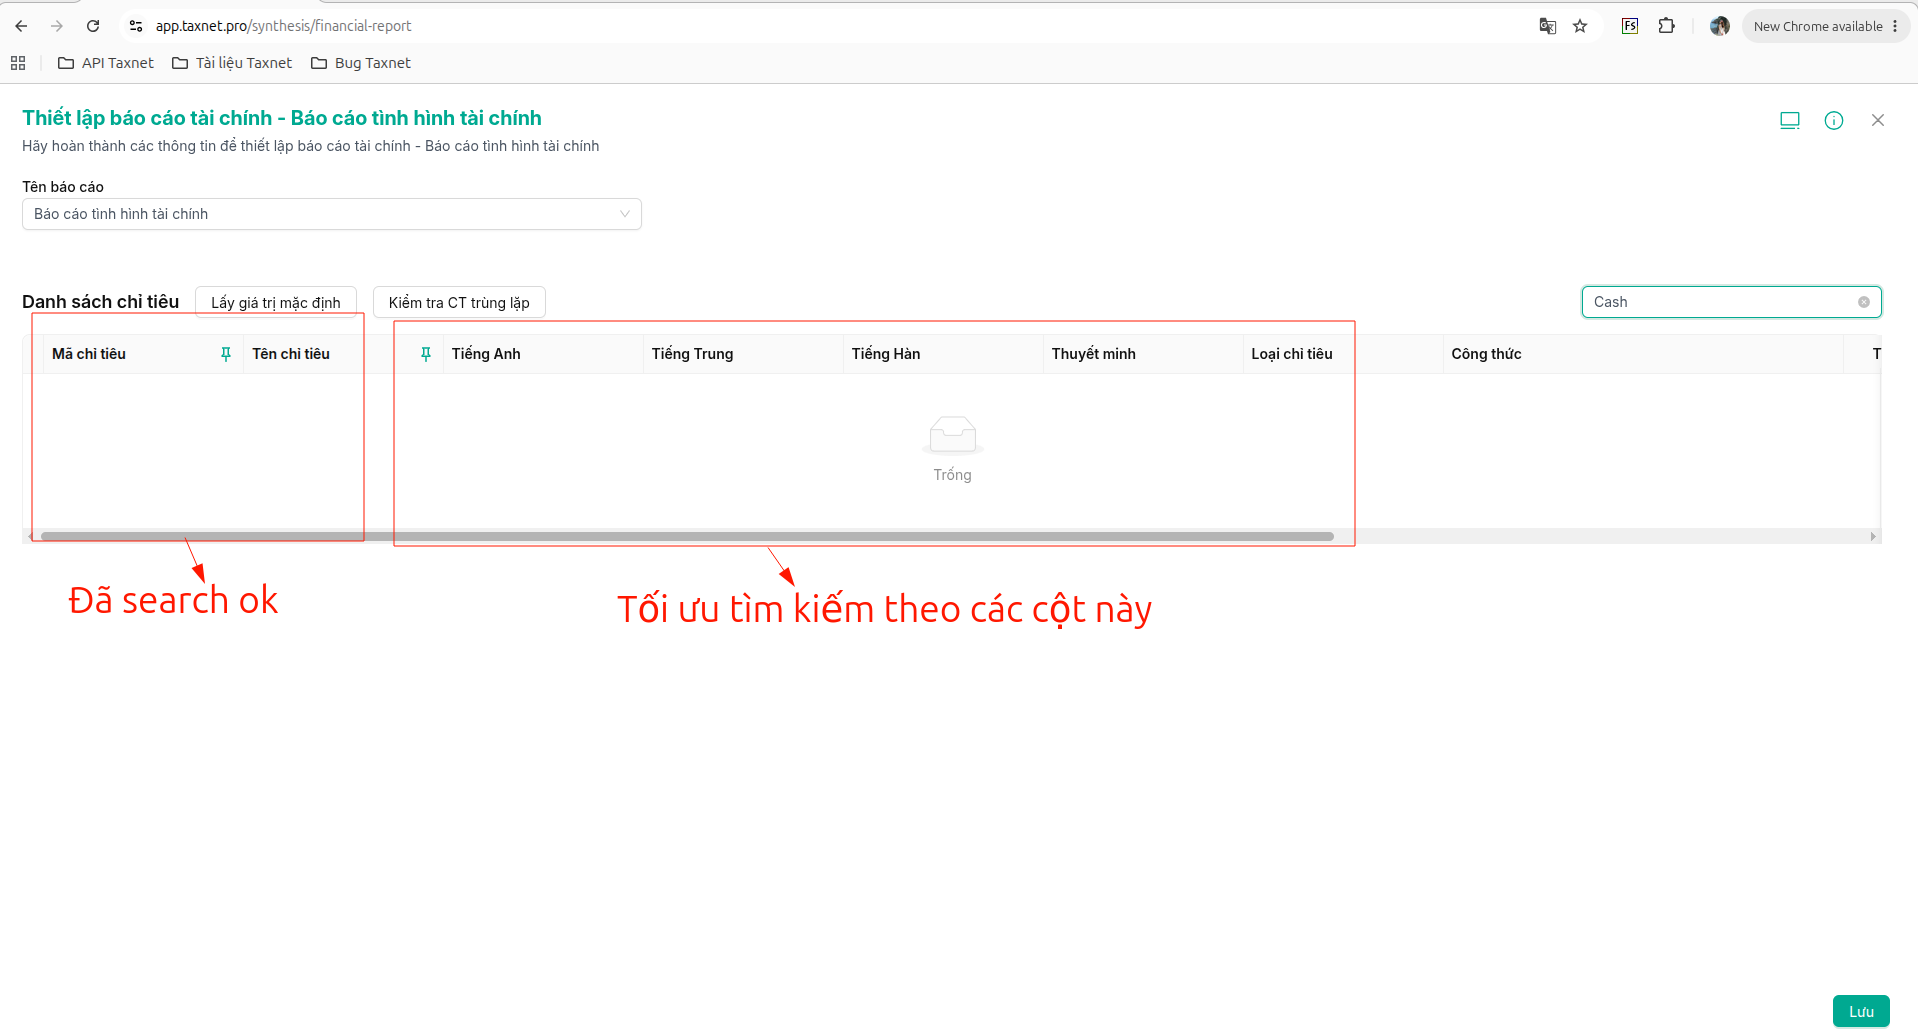Clear the Cash search text
Screen dimensions: 1918x1035
[1864, 302]
